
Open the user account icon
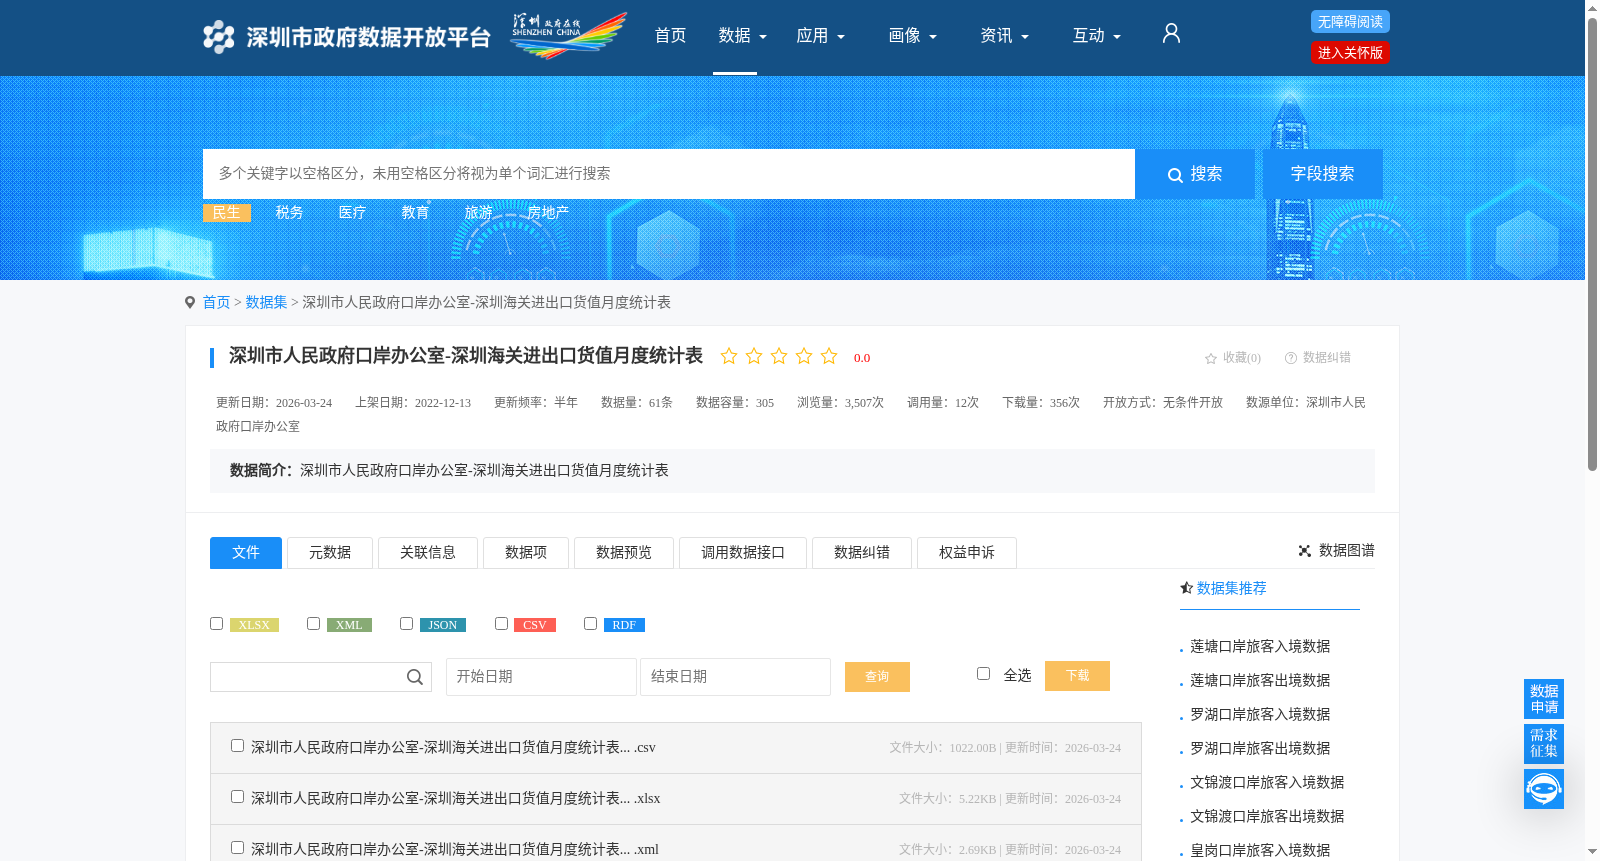click(x=1171, y=34)
